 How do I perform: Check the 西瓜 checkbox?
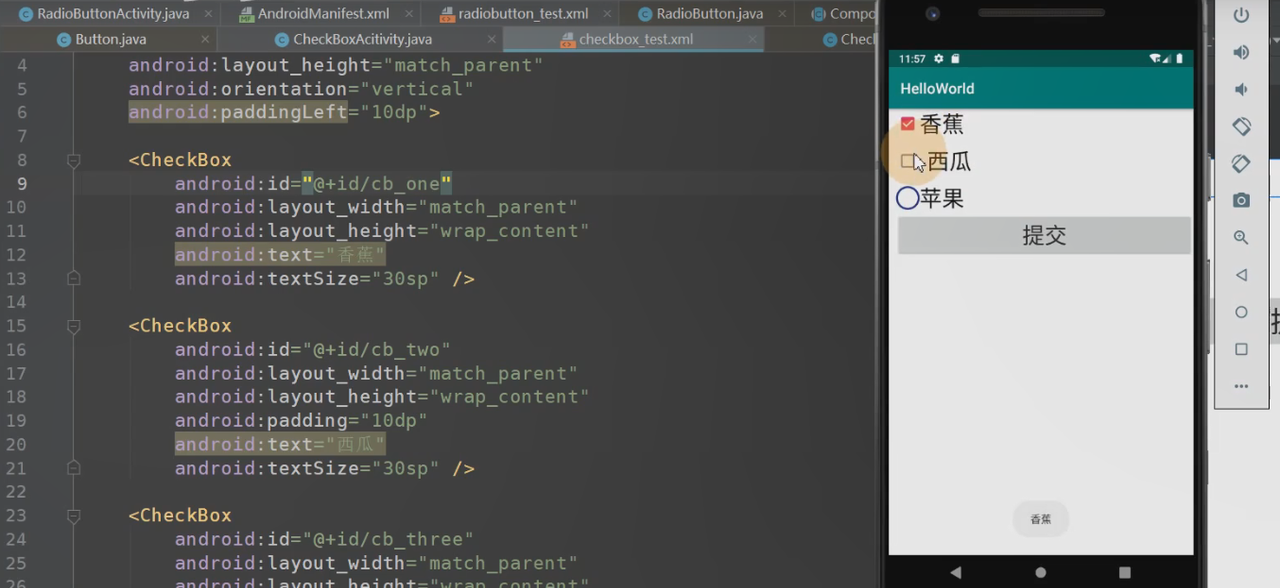(x=908, y=161)
